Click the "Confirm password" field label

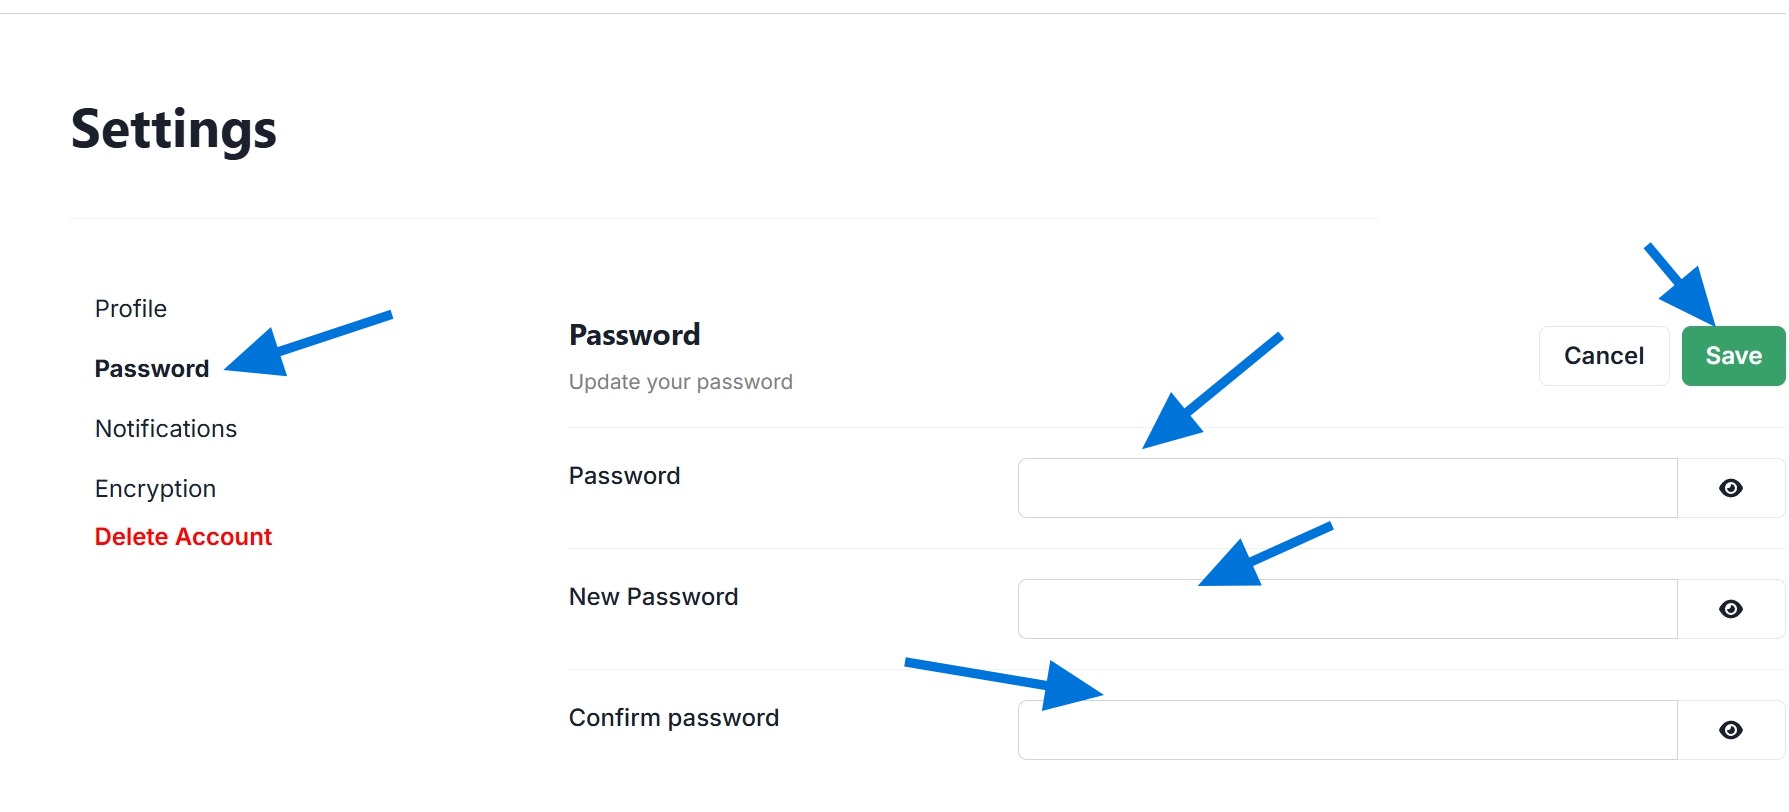673,718
